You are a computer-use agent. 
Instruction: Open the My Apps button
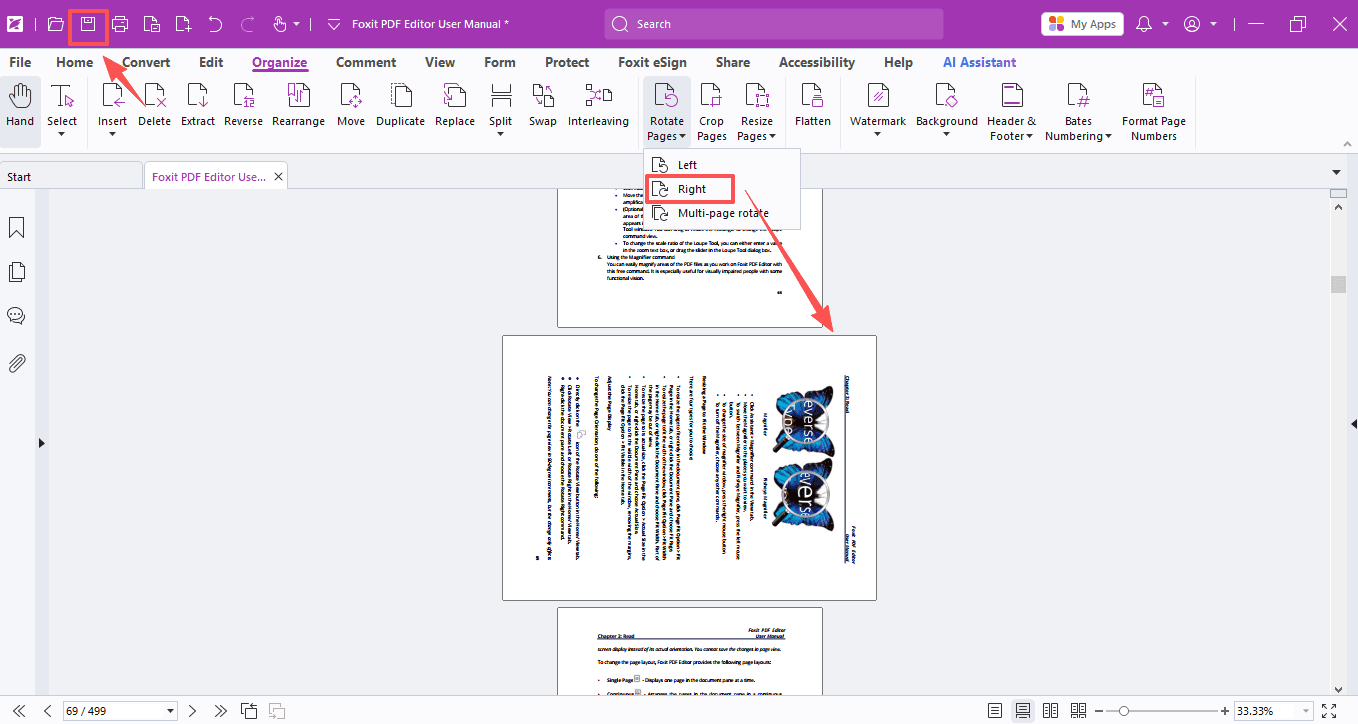coord(1082,24)
